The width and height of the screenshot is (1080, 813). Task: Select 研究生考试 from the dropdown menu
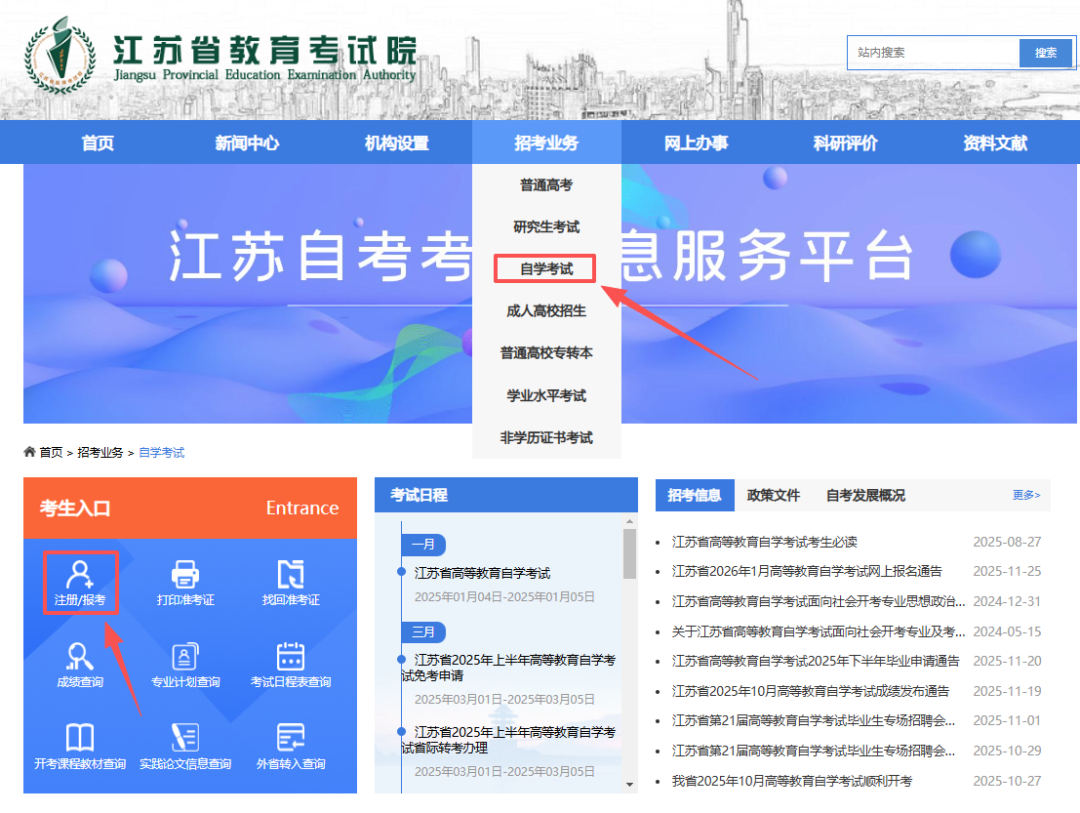tap(544, 226)
